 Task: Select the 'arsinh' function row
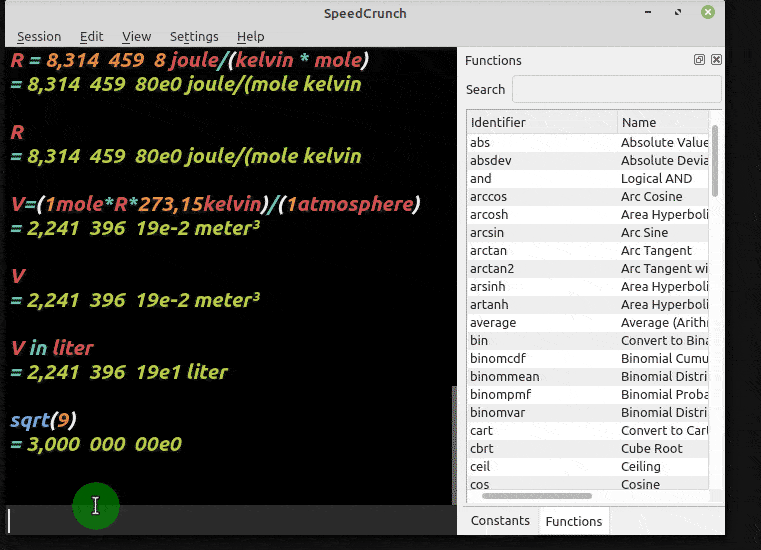pyautogui.click(x=588, y=286)
